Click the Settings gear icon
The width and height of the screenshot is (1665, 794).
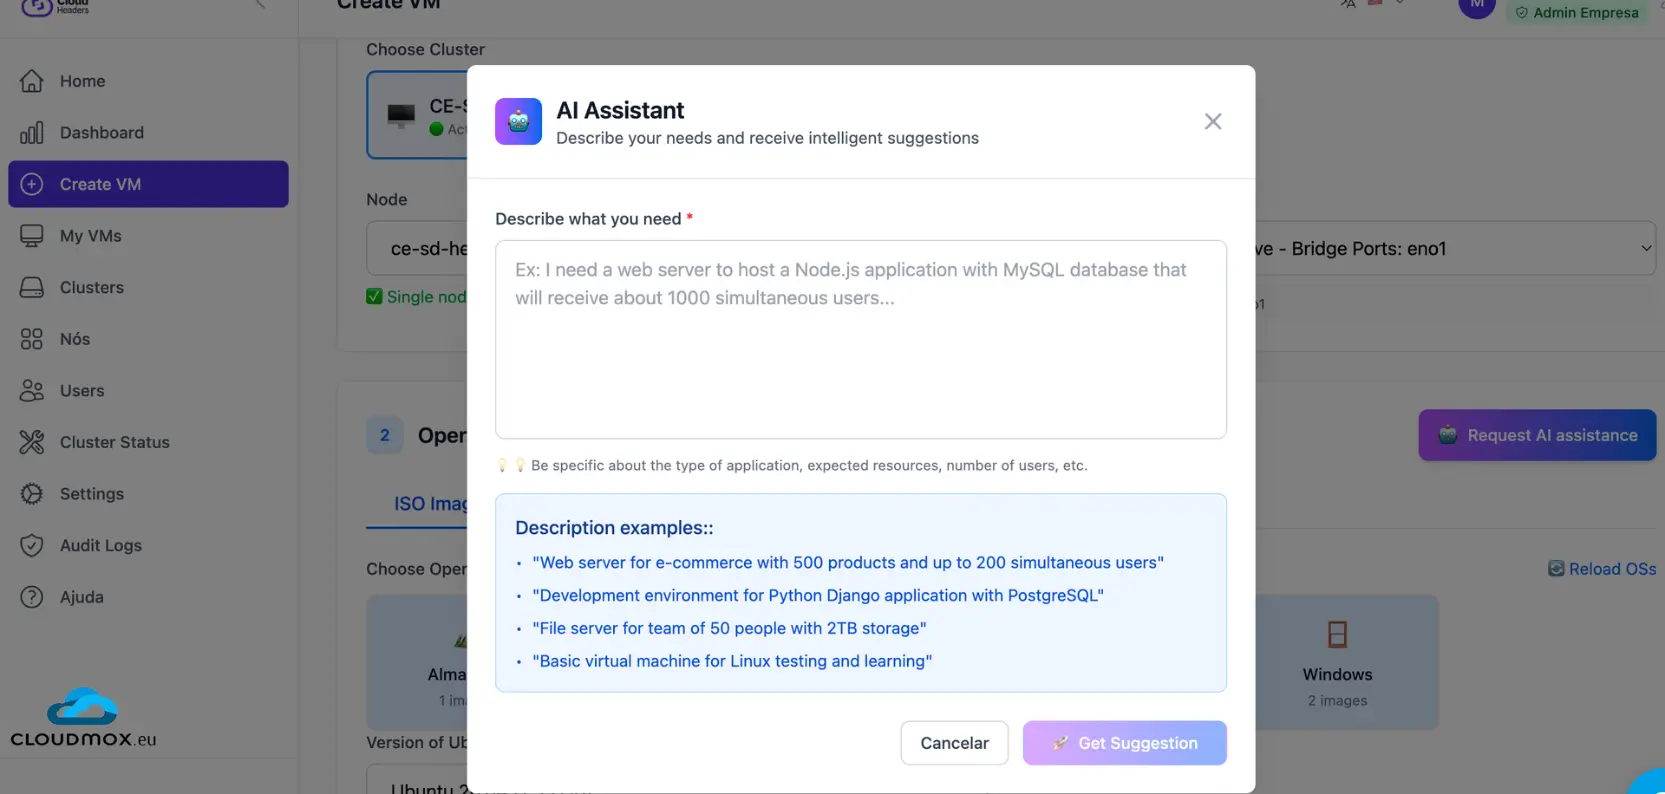point(32,494)
